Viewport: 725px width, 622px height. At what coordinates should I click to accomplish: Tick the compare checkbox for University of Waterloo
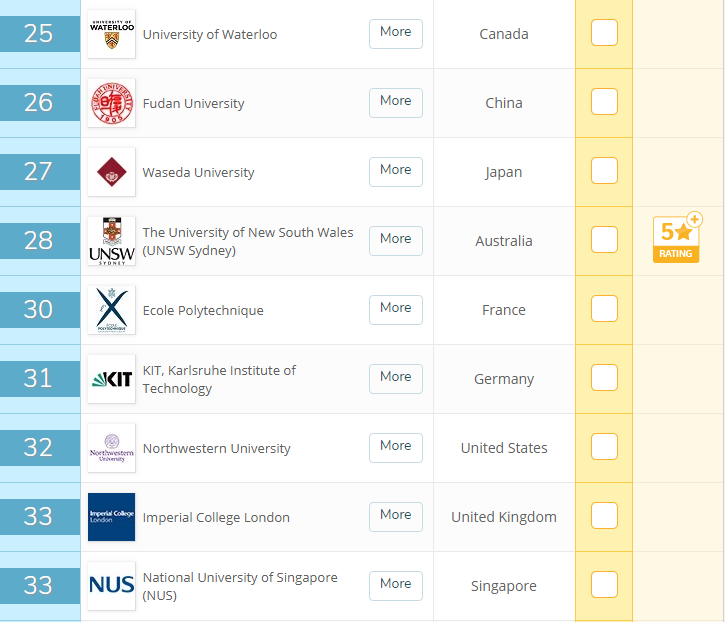[604, 33]
